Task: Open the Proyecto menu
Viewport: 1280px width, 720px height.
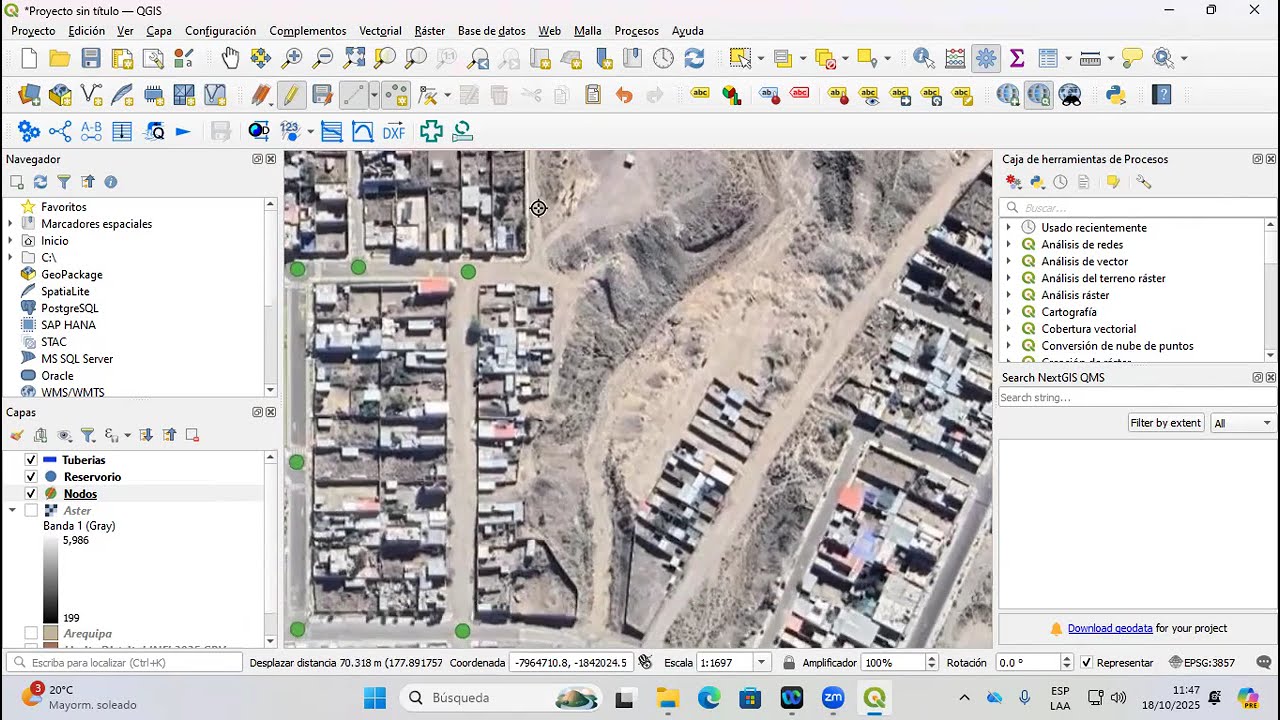Action: 33,31
